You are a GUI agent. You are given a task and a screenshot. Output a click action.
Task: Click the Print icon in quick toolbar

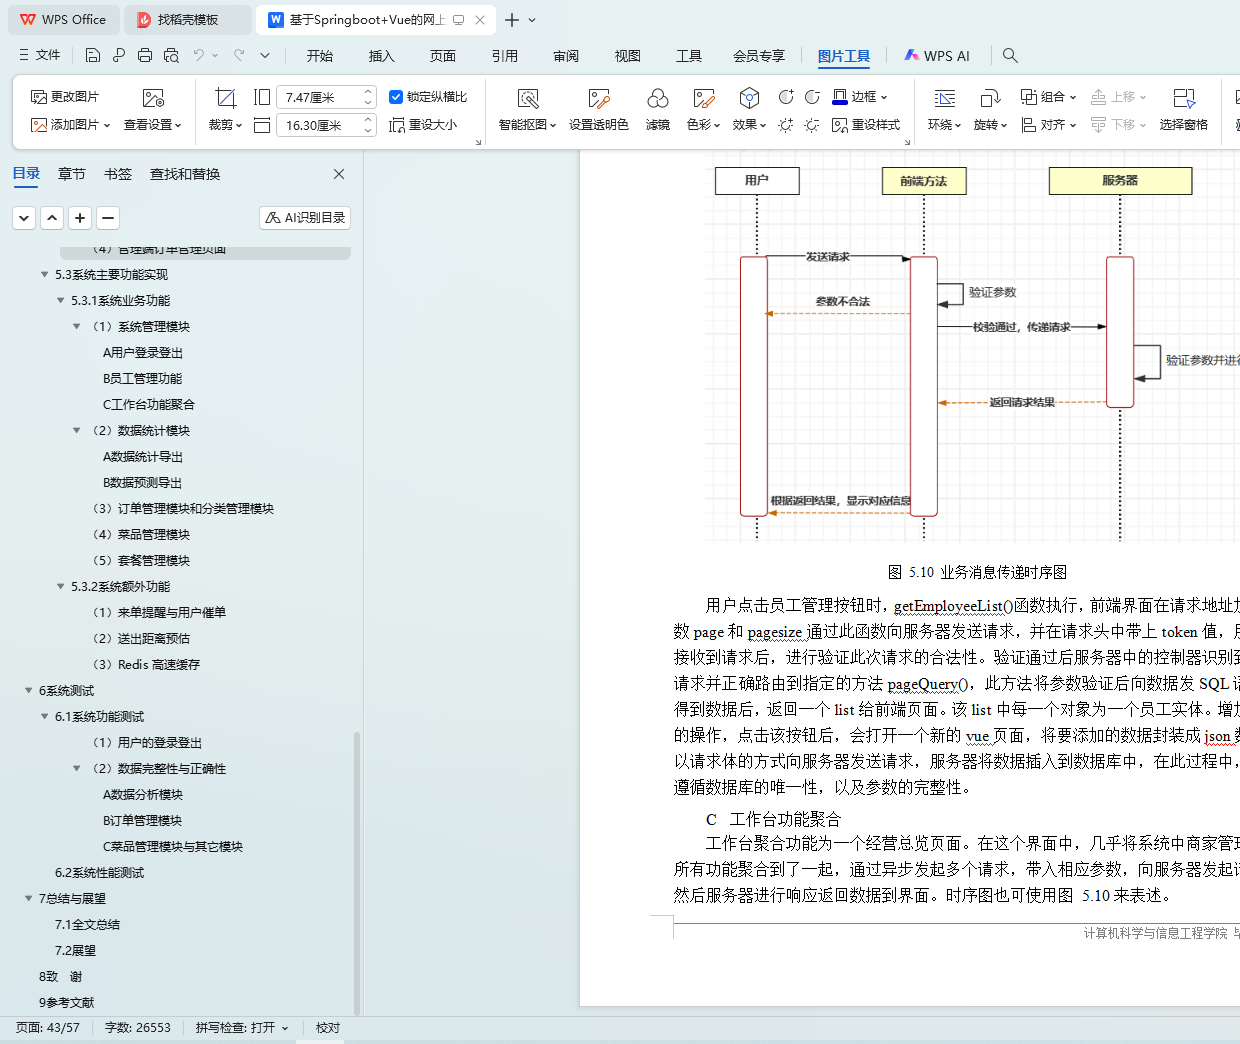(x=145, y=55)
